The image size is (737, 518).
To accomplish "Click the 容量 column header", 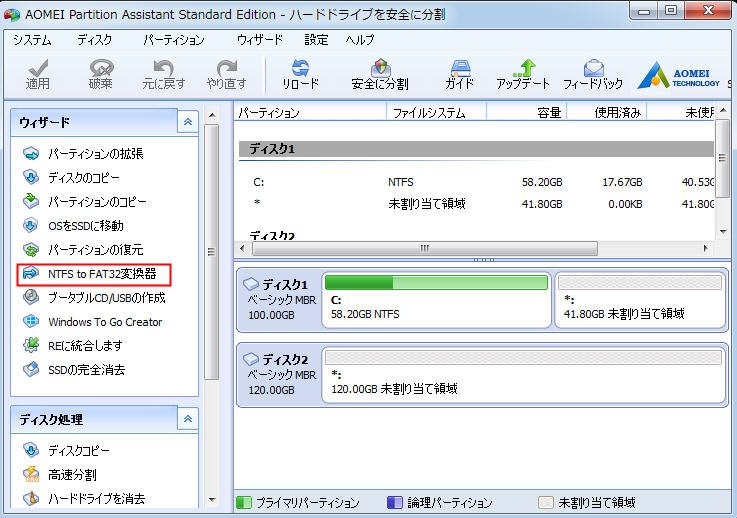I will 527,113.
